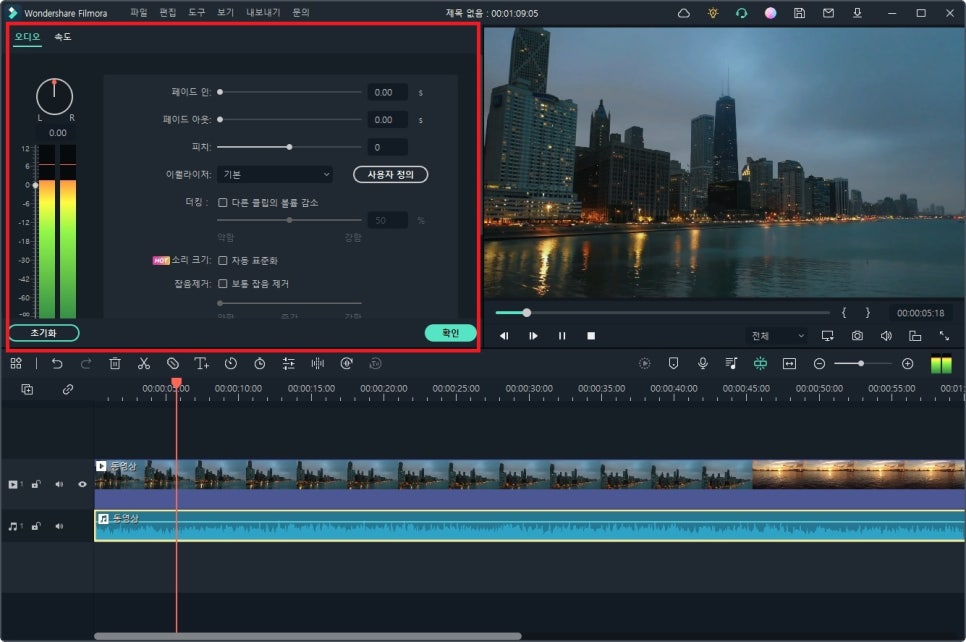Click the preview playback progress handle
This screenshot has height=642, width=966.
coord(527,313)
